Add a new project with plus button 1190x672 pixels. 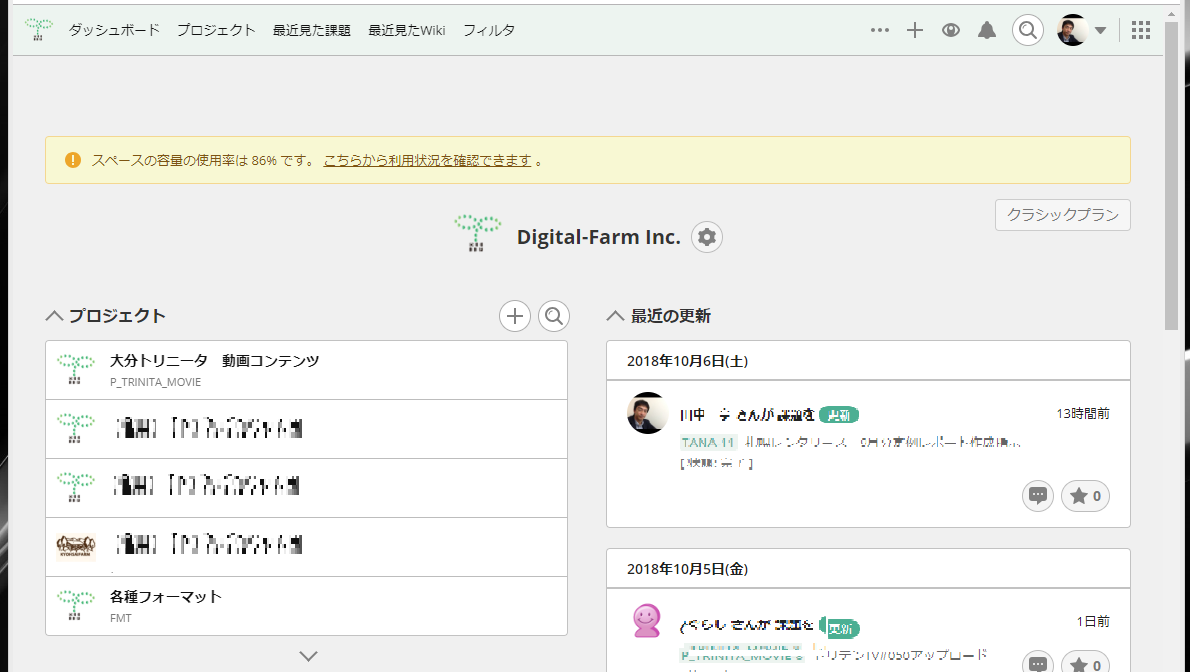coord(515,316)
